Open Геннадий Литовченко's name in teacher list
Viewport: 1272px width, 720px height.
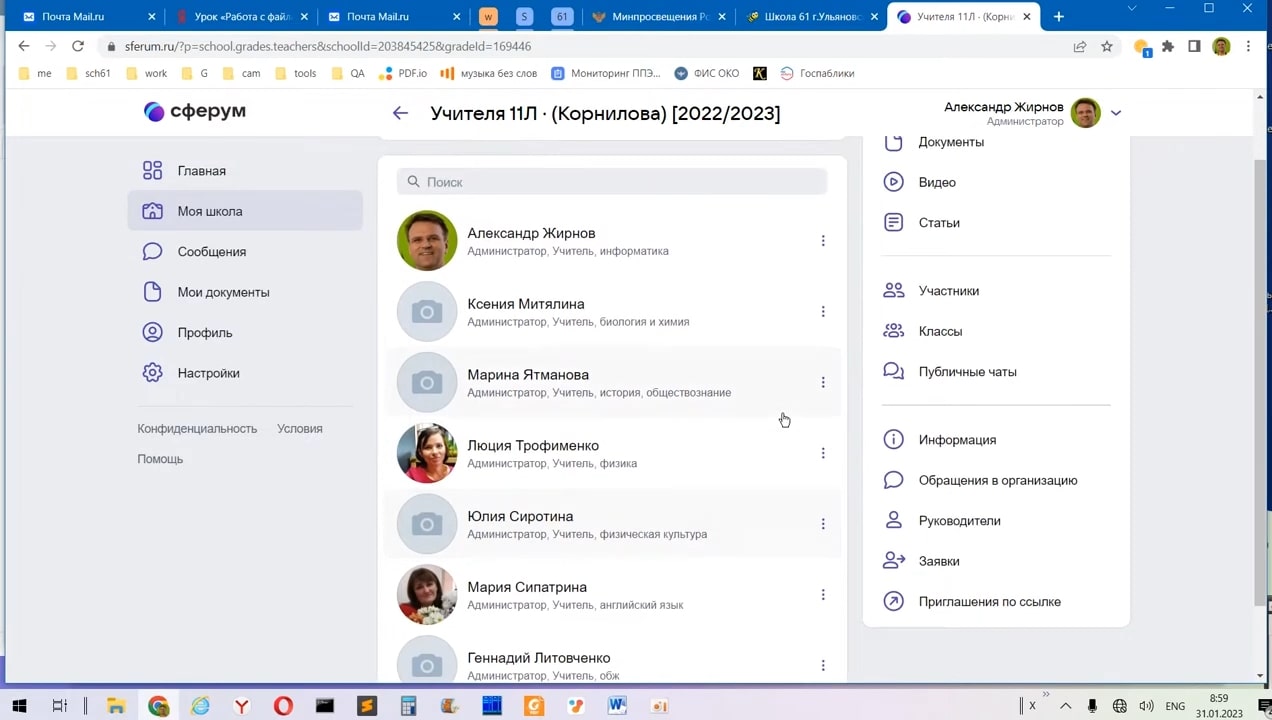pyautogui.click(x=539, y=658)
